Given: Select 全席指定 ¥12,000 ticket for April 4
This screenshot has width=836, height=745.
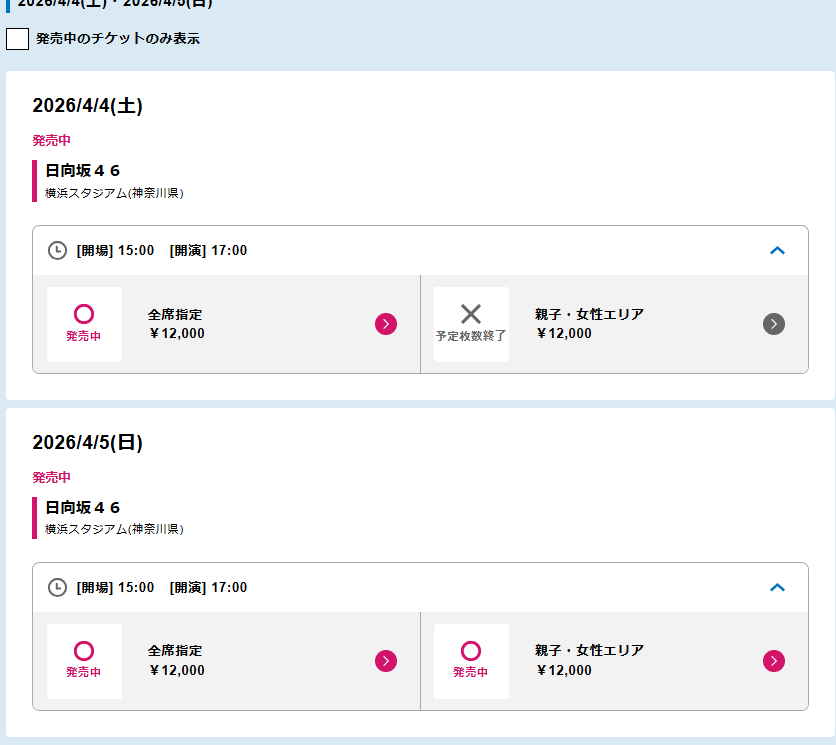Looking at the screenshot, I should (176, 324).
